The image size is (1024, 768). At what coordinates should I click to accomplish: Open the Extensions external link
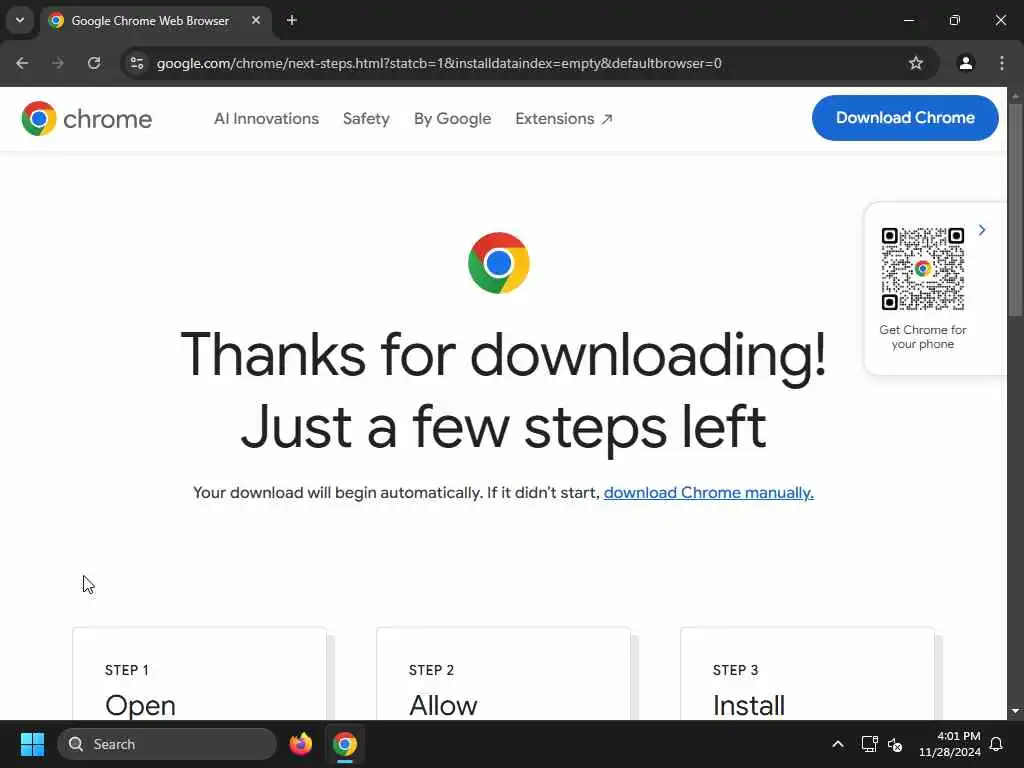564,119
